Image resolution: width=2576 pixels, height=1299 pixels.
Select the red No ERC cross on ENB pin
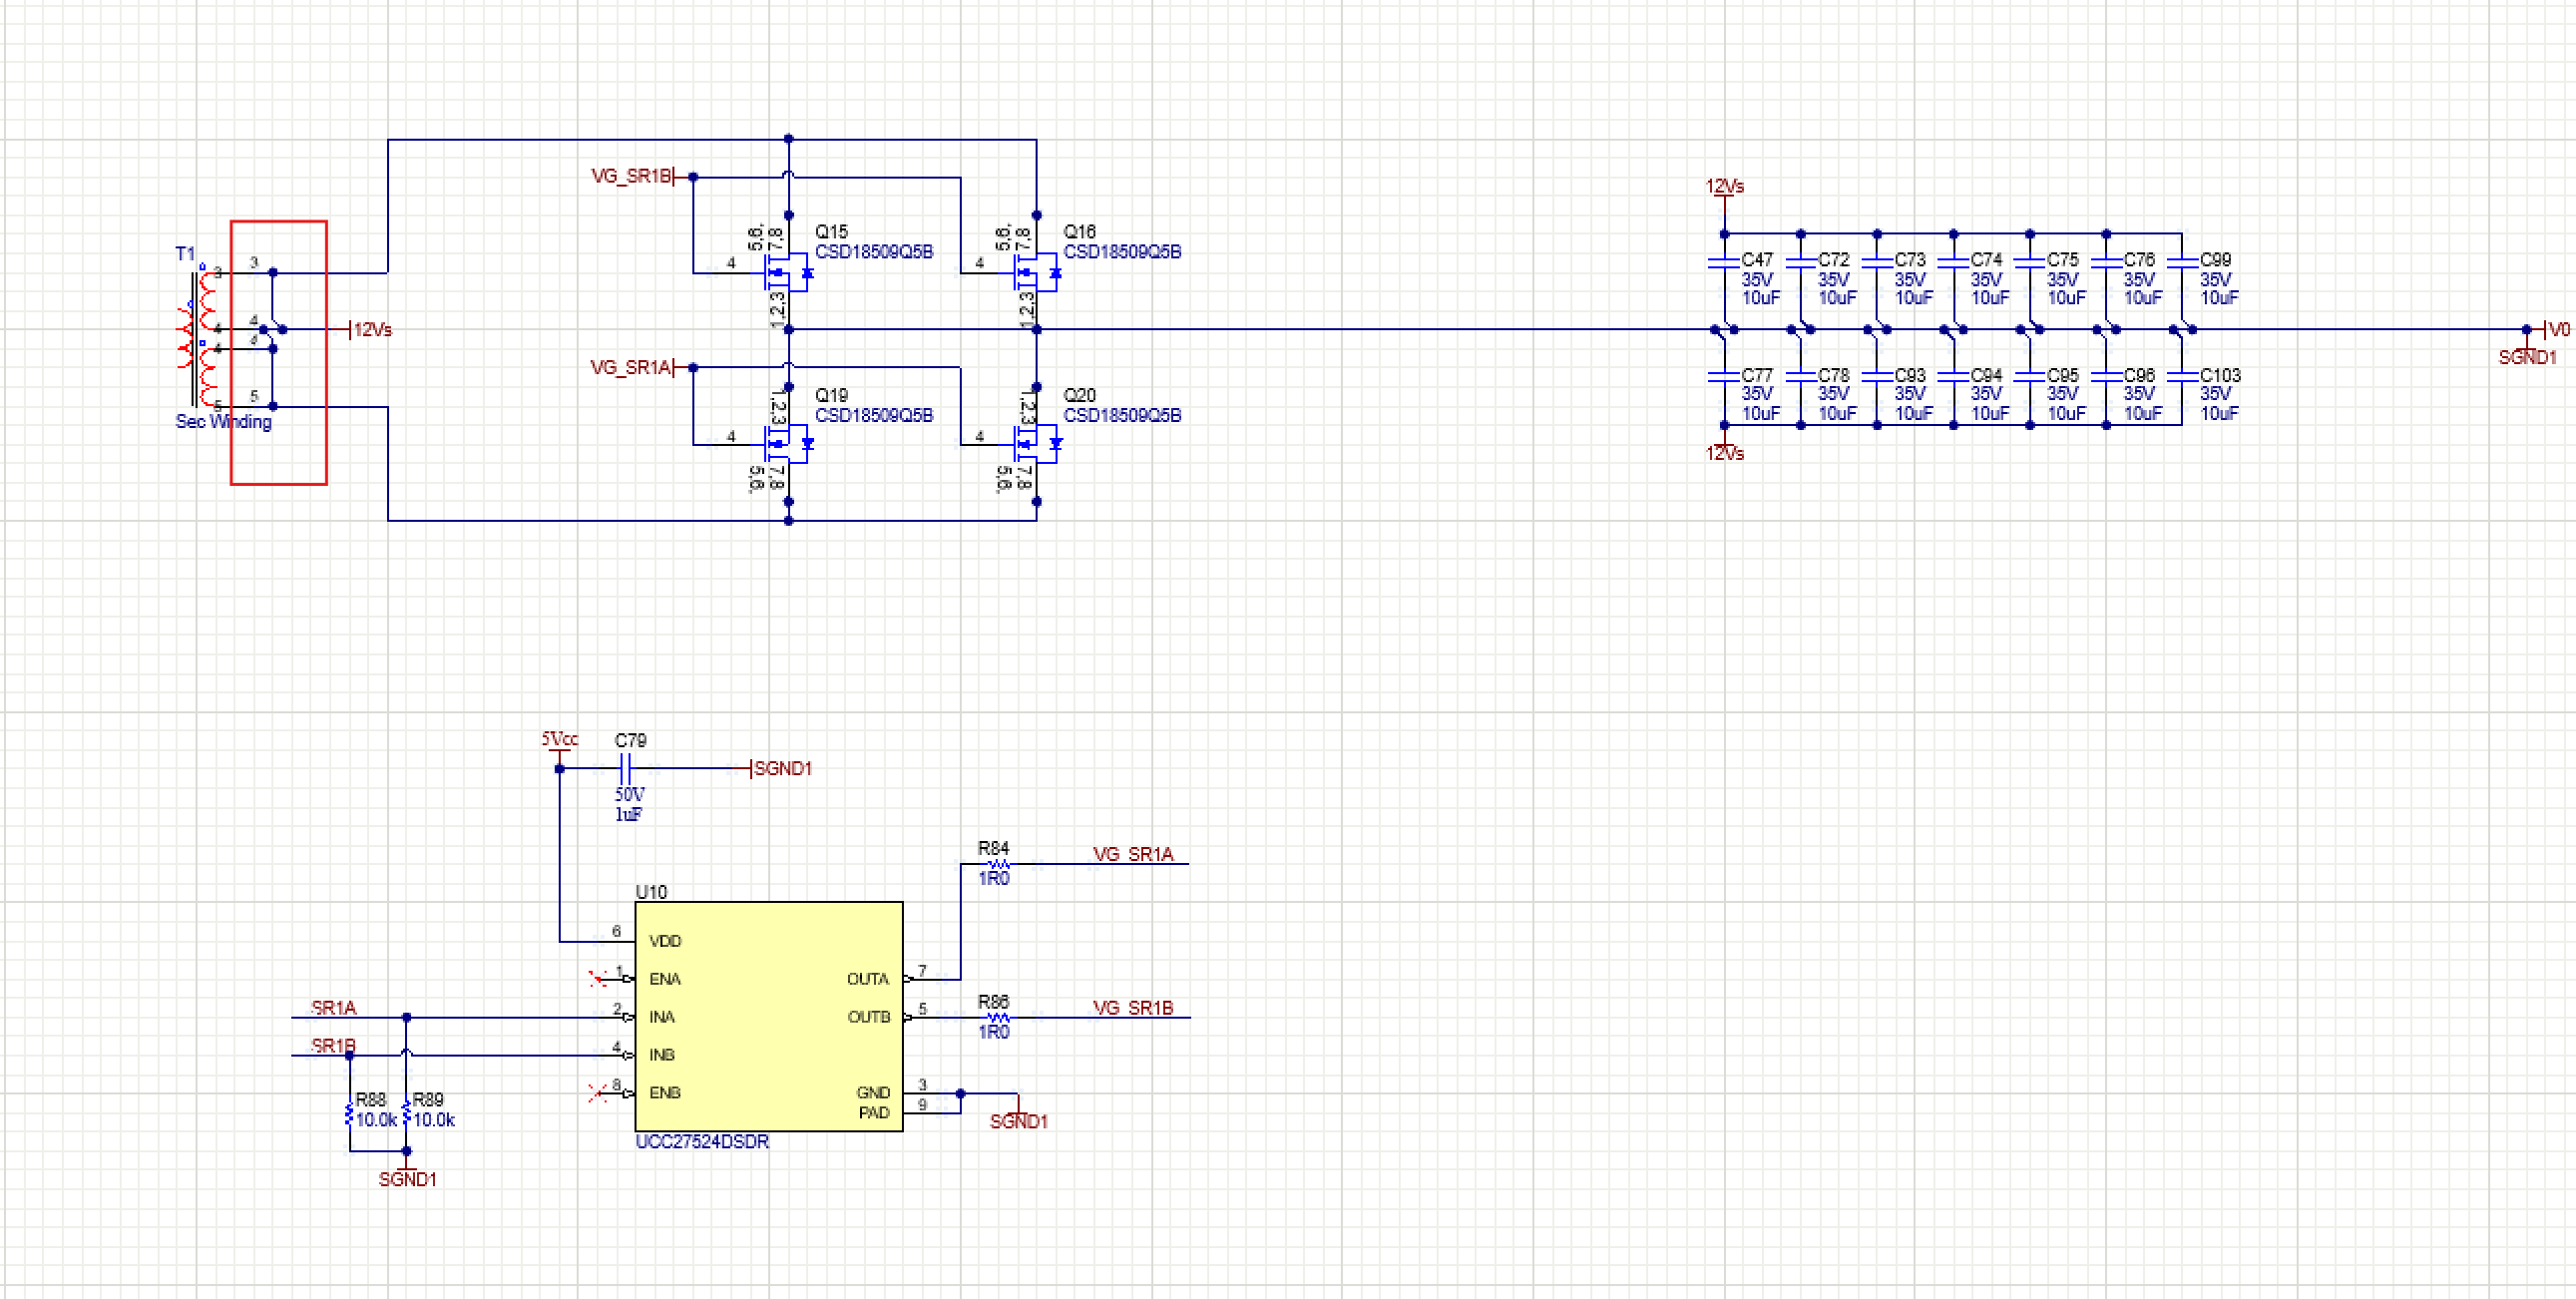click(x=598, y=1093)
